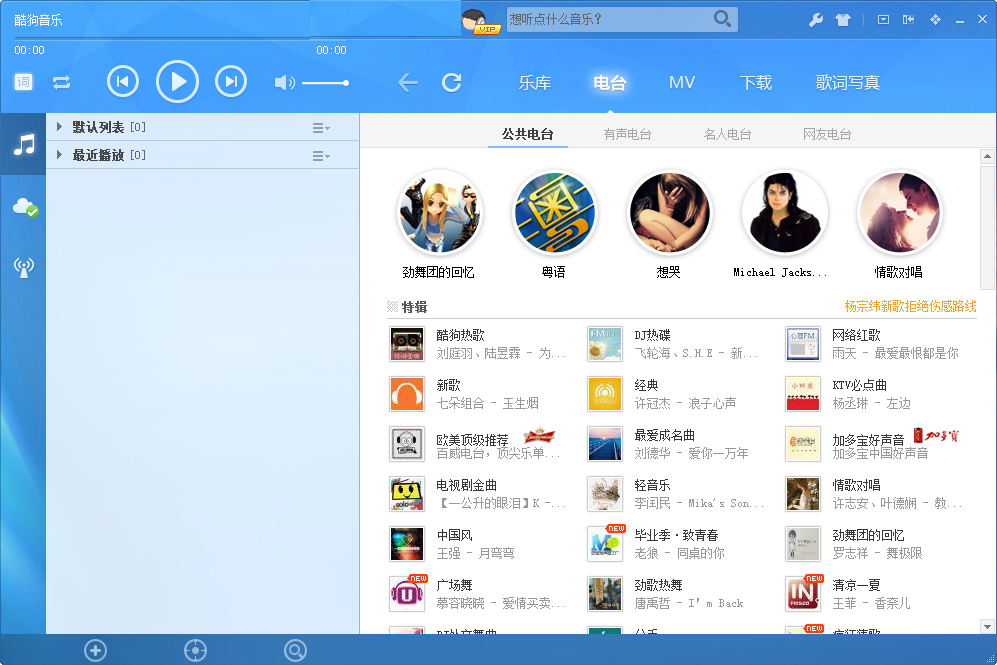Play the 广场舞 station icon
Image resolution: width=997 pixels, height=665 pixels.
coord(407,594)
